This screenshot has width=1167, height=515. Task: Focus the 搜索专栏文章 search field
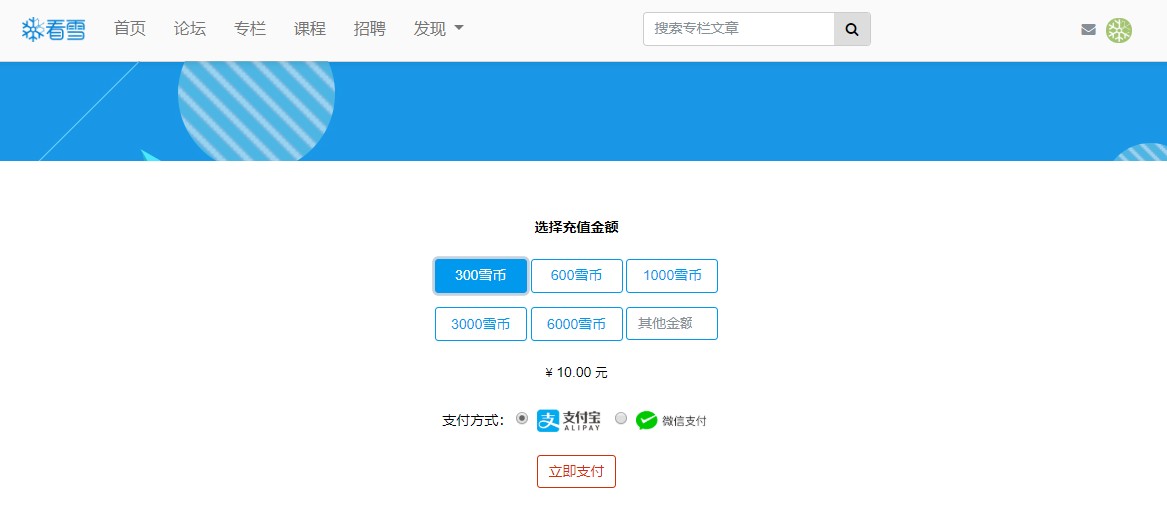point(738,29)
